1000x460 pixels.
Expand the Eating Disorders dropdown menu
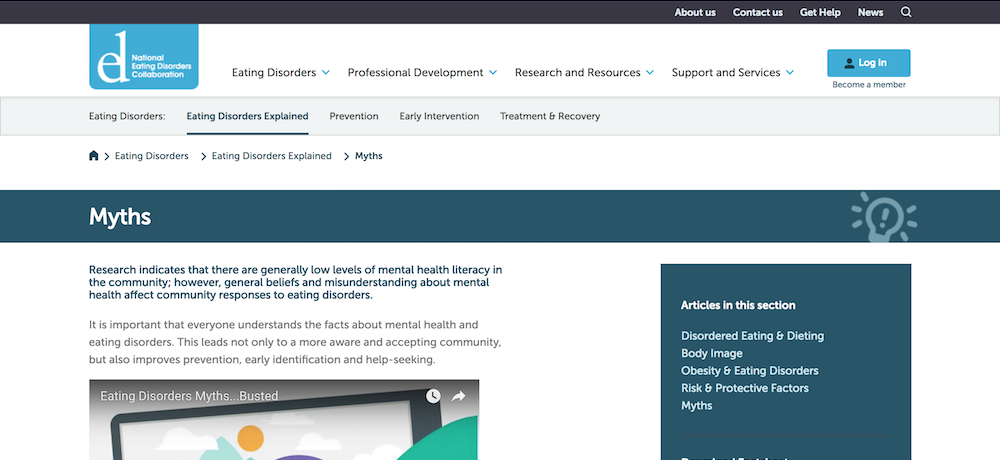pyautogui.click(x=281, y=73)
